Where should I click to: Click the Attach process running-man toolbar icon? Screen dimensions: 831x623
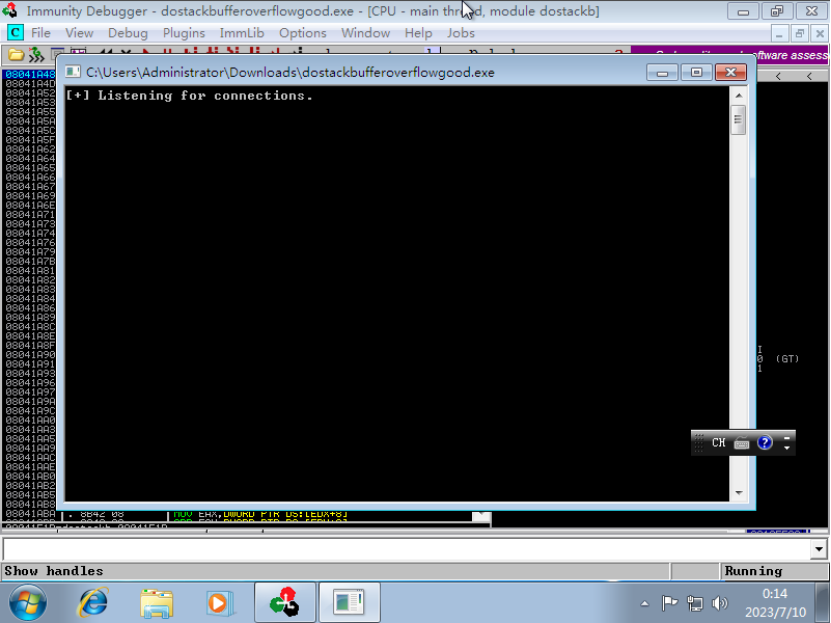pos(36,54)
